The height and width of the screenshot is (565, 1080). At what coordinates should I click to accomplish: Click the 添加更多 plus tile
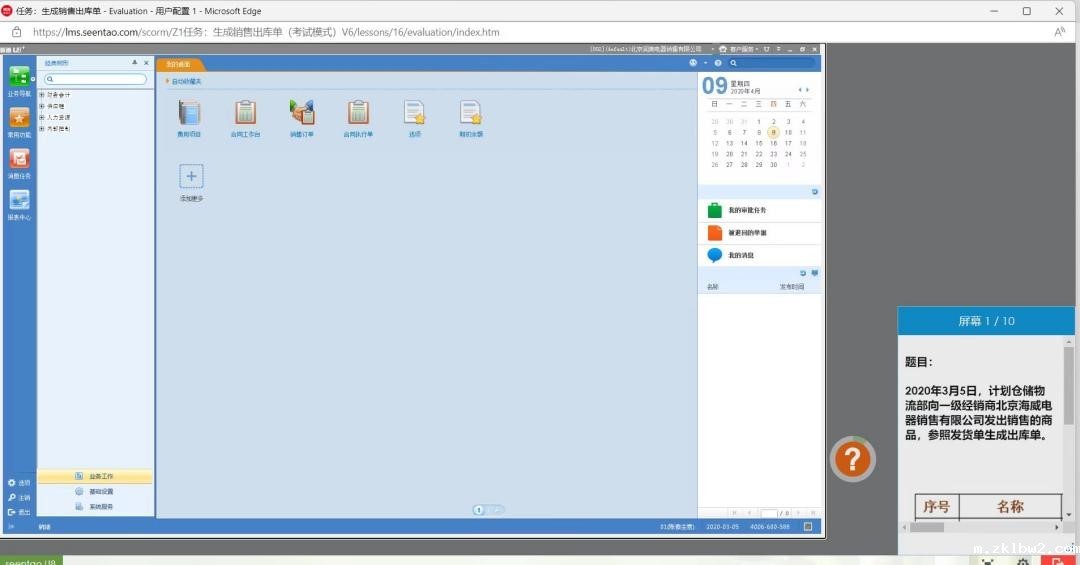point(191,177)
